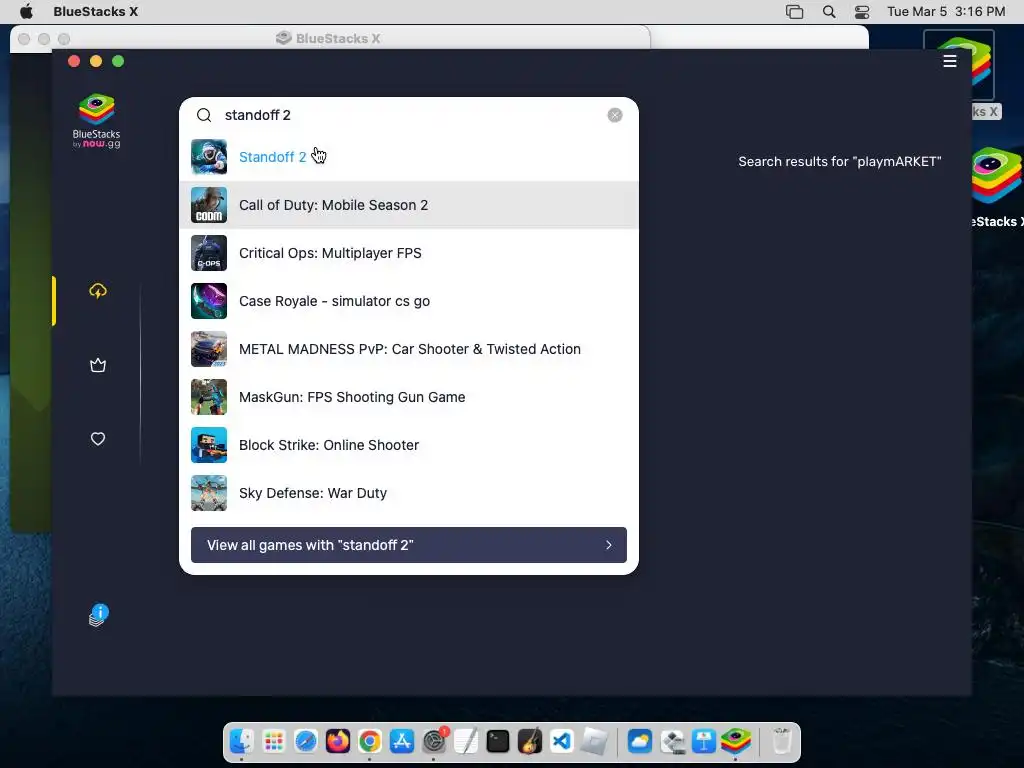Open the heart favorites sidebar icon
Image resolution: width=1024 pixels, height=768 pixels.
[98, 439]
